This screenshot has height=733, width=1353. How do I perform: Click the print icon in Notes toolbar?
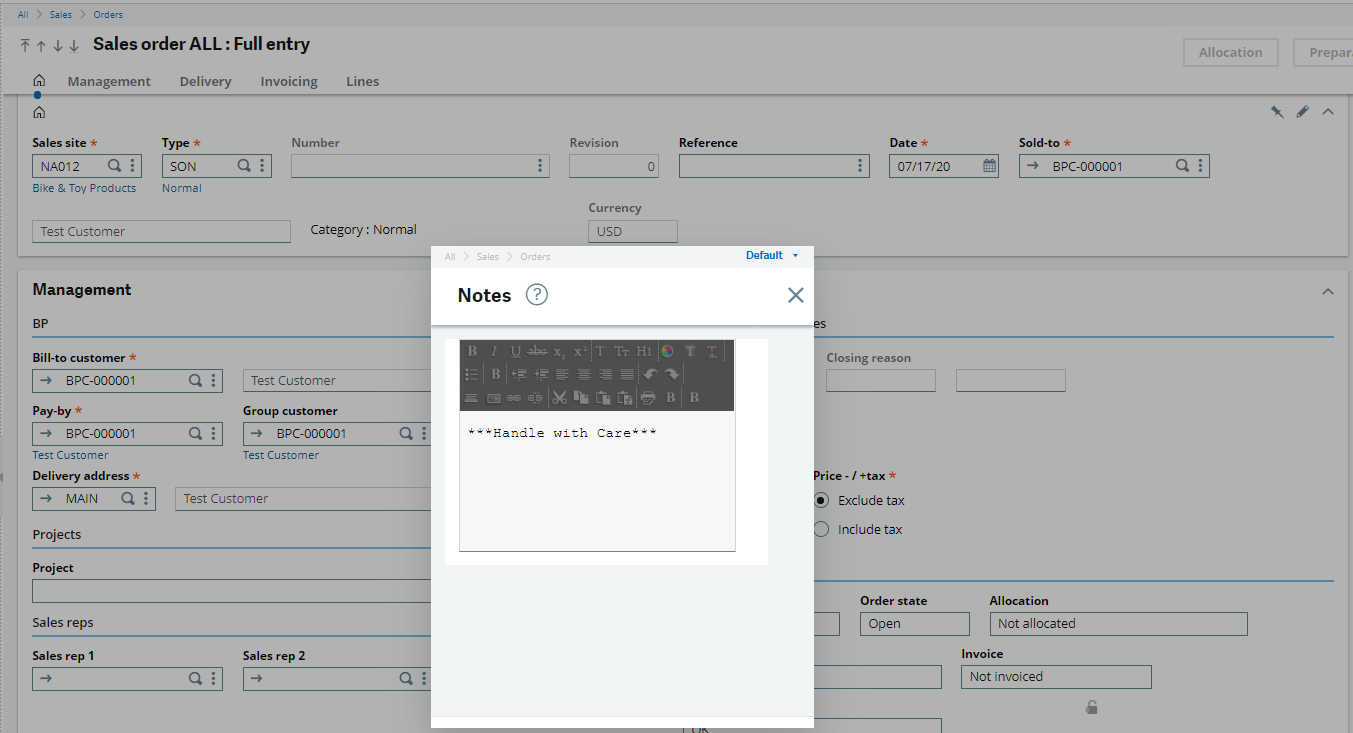tap(648, 398)
